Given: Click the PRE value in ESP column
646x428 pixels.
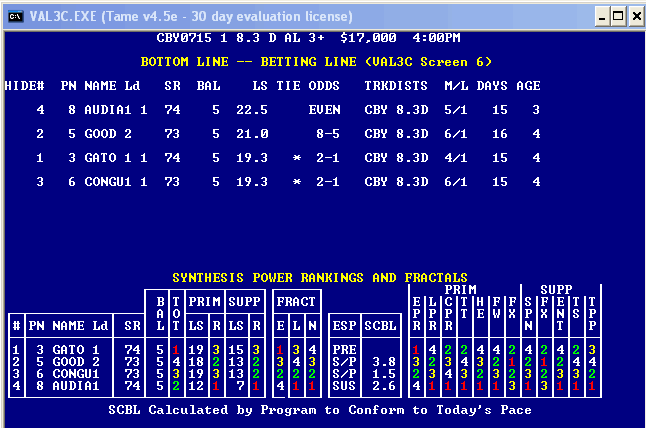Looking at the screenshot, I should click(344, 350).
